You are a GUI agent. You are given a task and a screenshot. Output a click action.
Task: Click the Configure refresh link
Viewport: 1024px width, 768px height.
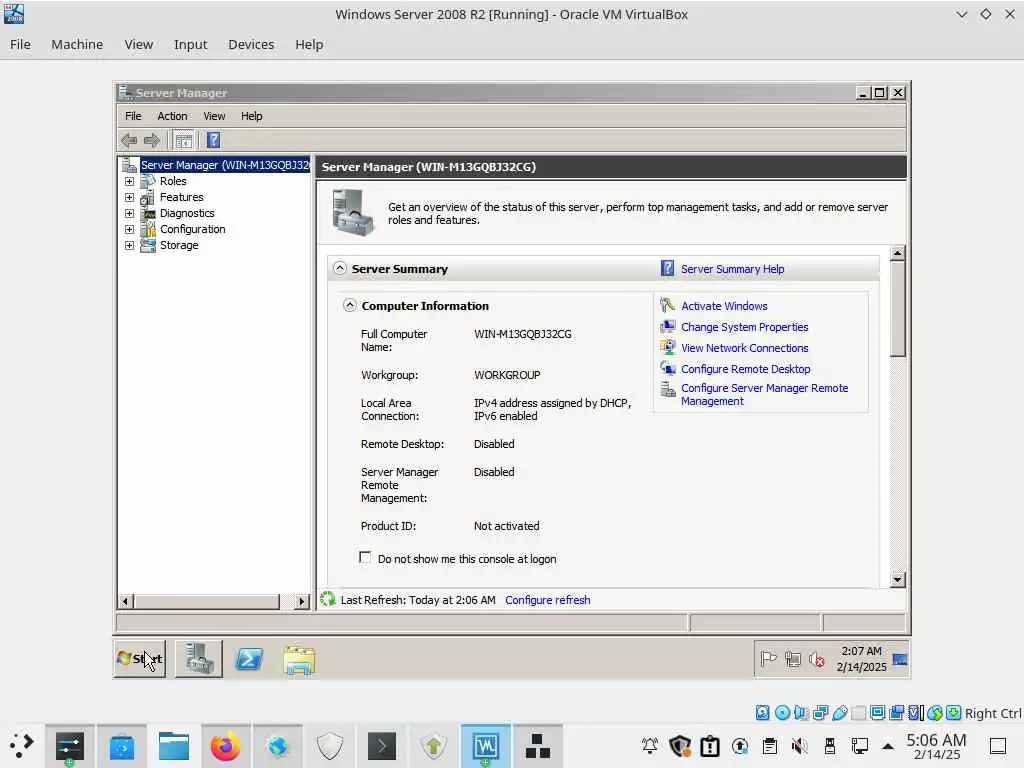tap(548, 600)
